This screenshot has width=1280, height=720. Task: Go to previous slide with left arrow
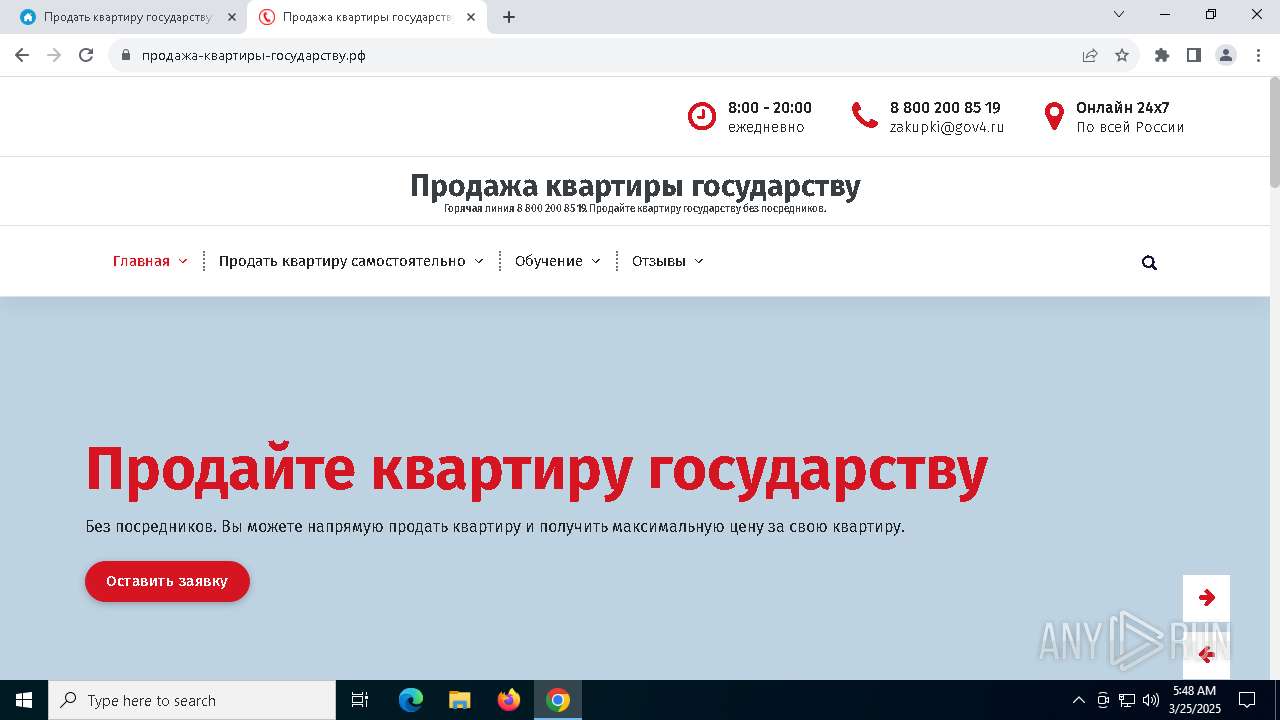click(1206, 655)
